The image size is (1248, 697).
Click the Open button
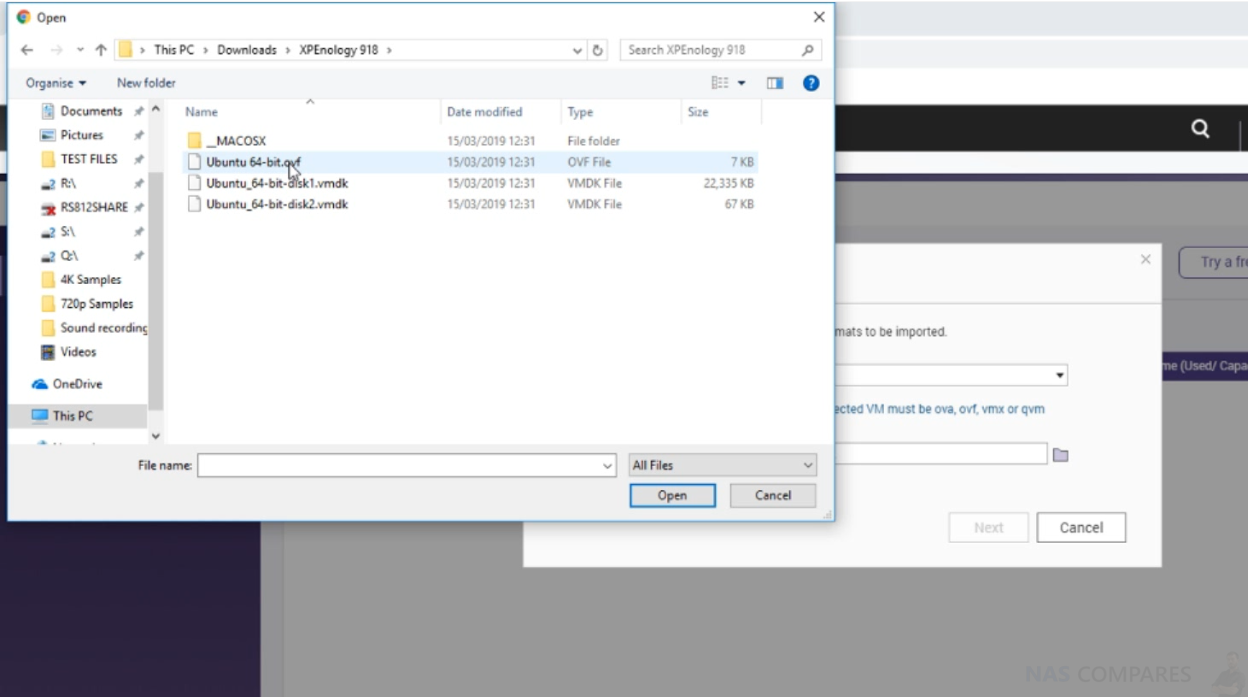tap(672, 496)
